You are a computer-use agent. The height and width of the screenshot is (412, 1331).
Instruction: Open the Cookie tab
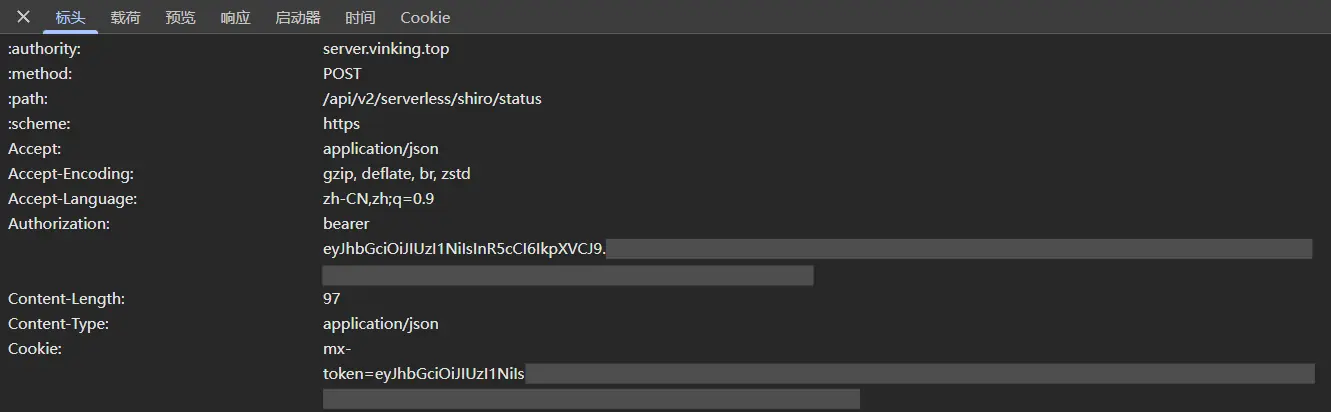click(425, 17)
